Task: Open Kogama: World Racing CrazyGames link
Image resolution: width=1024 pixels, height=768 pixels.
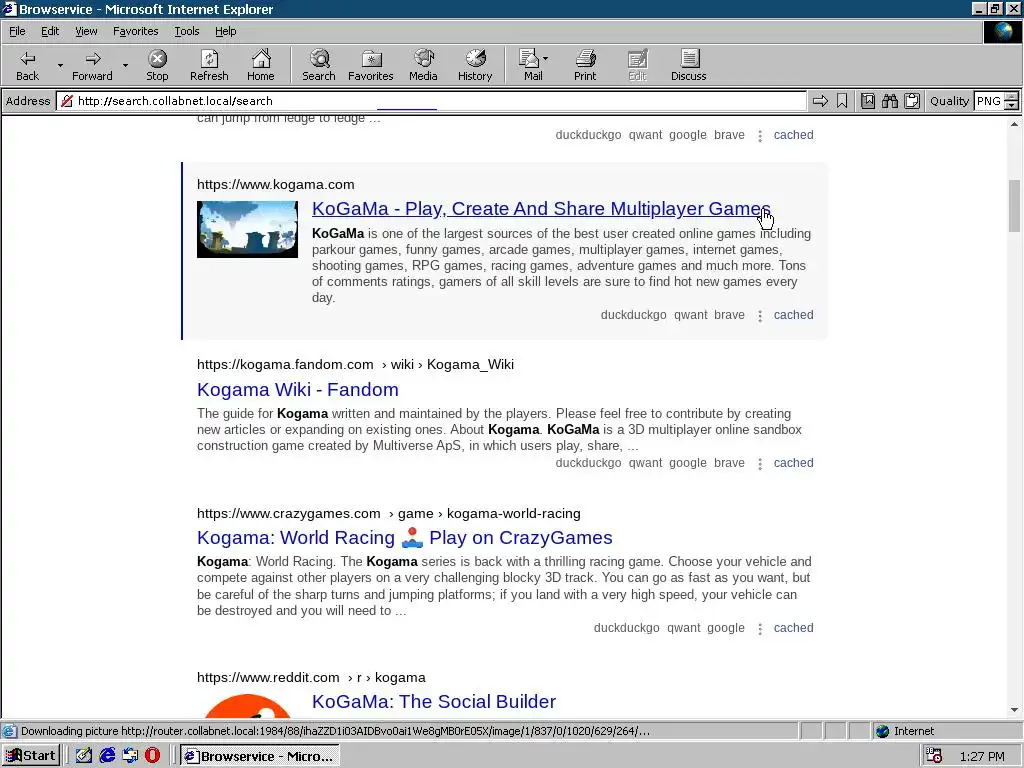Action: coord(405,537)
